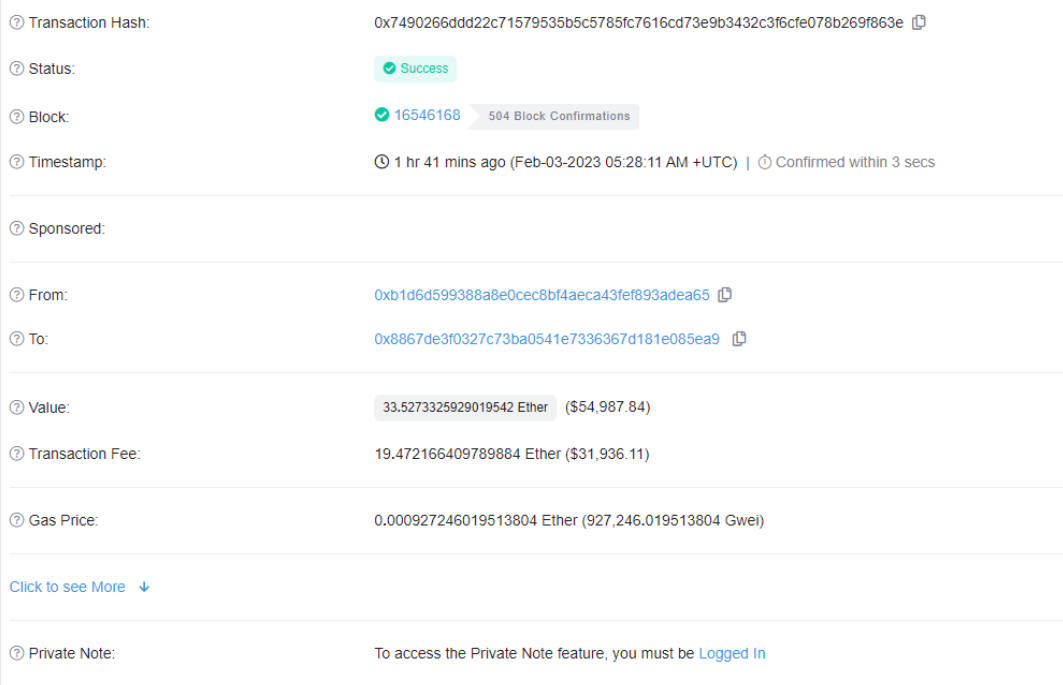
Task: Click the 1 hr 41 mins ago timestamp
Action: point(449,162)
